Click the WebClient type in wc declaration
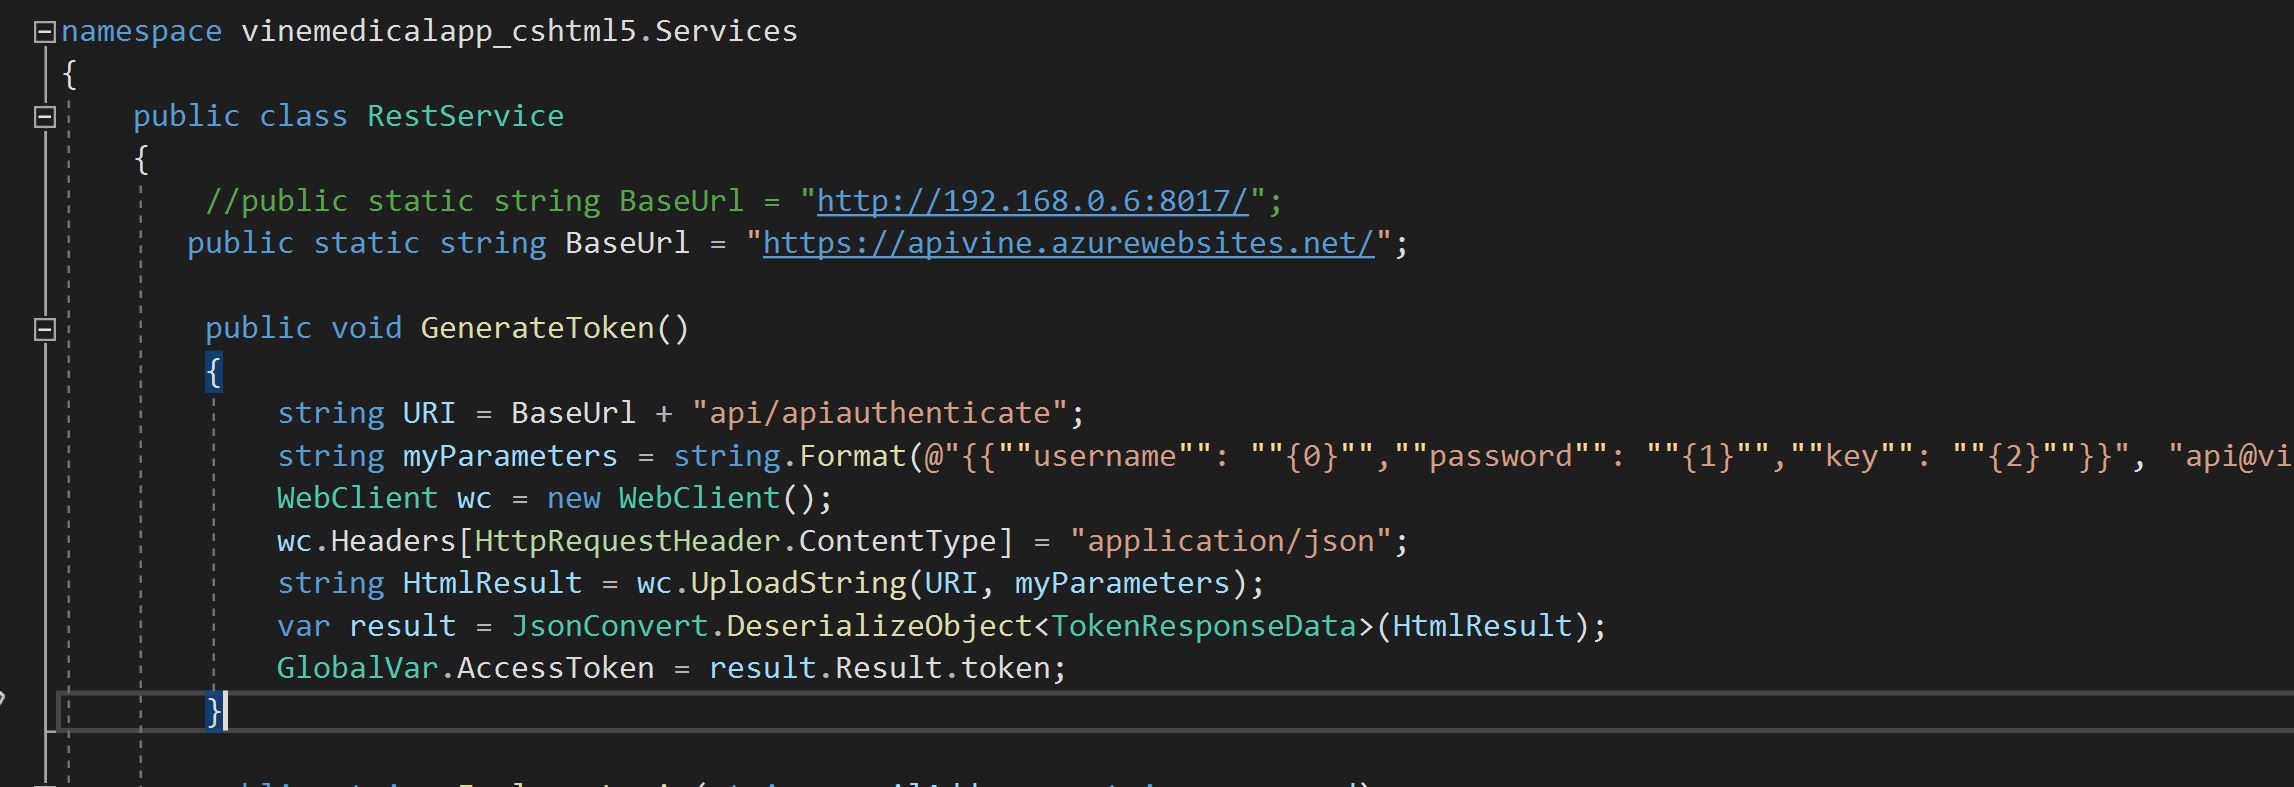This screenshot has width=2294, height=787. [357, 498]
